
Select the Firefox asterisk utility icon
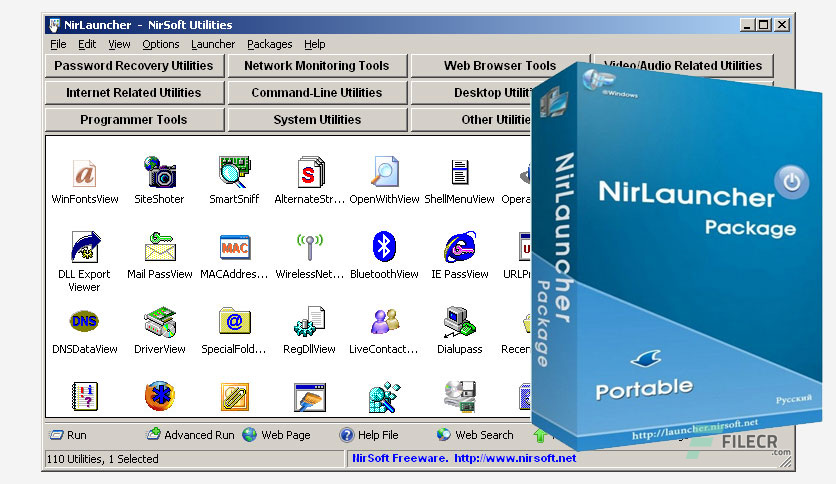(x=159, y=396)
